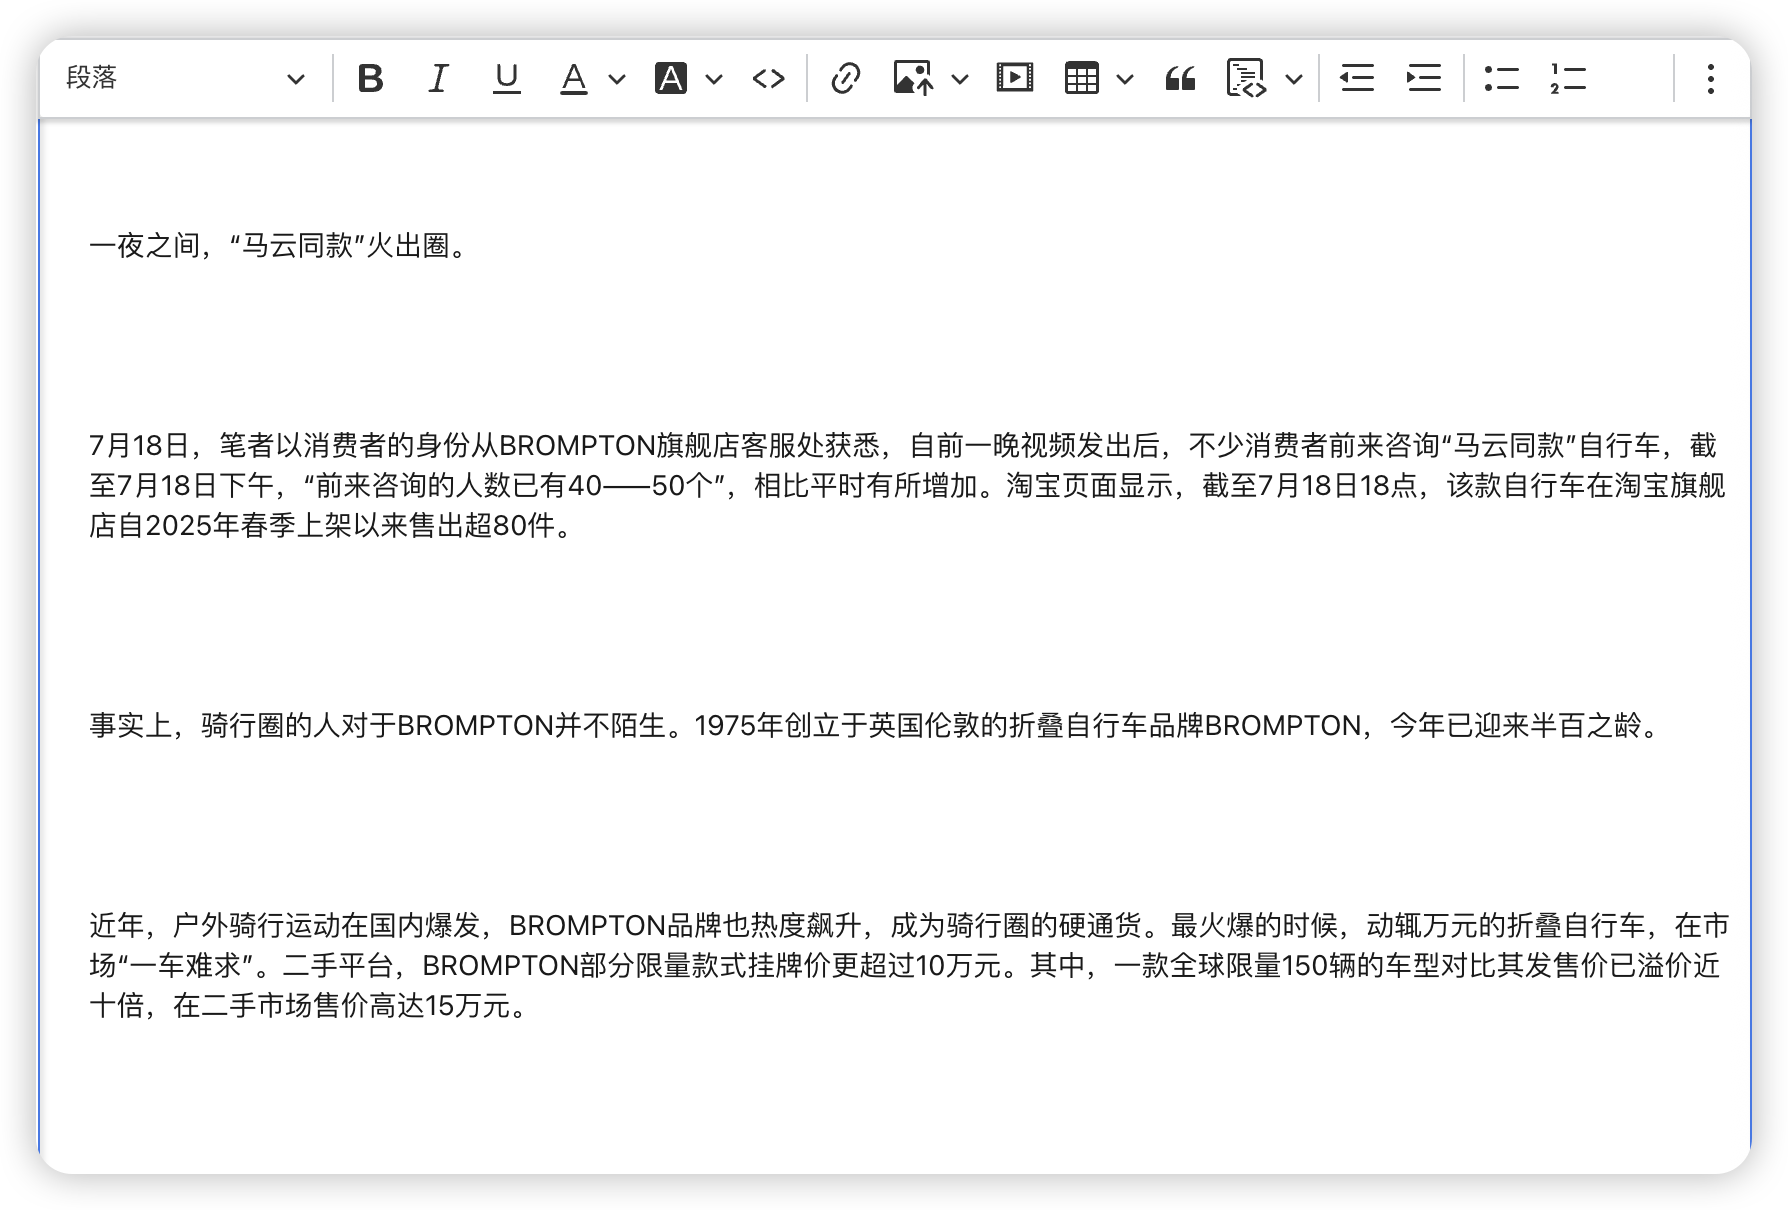Increase paragraph indent

(x=1424, y=78)
